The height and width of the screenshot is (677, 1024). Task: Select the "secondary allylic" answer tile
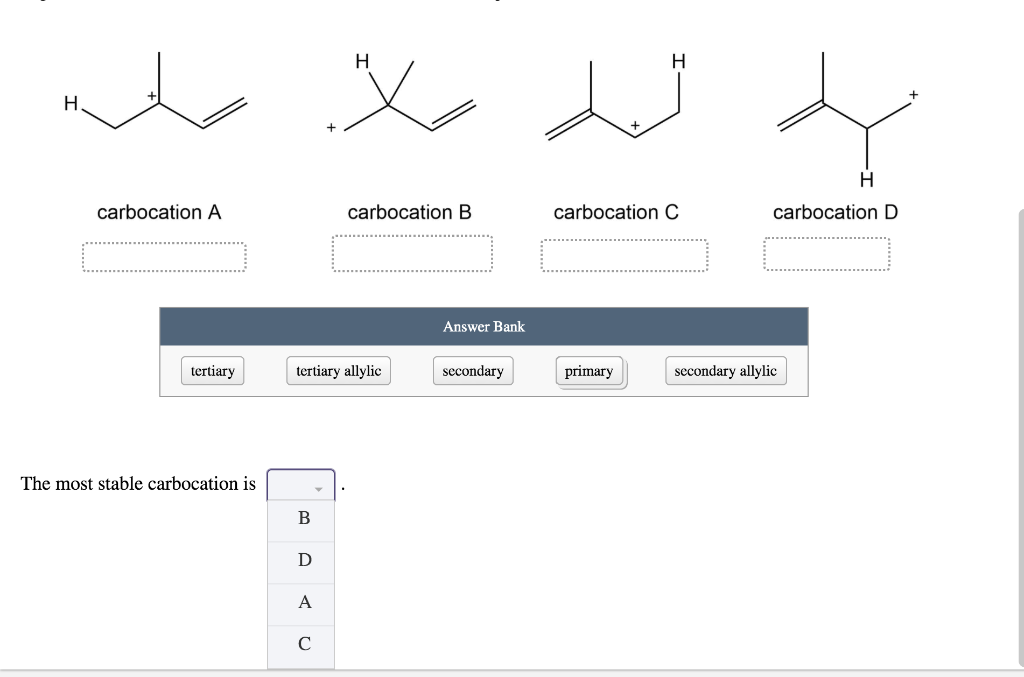click(726, 370)
